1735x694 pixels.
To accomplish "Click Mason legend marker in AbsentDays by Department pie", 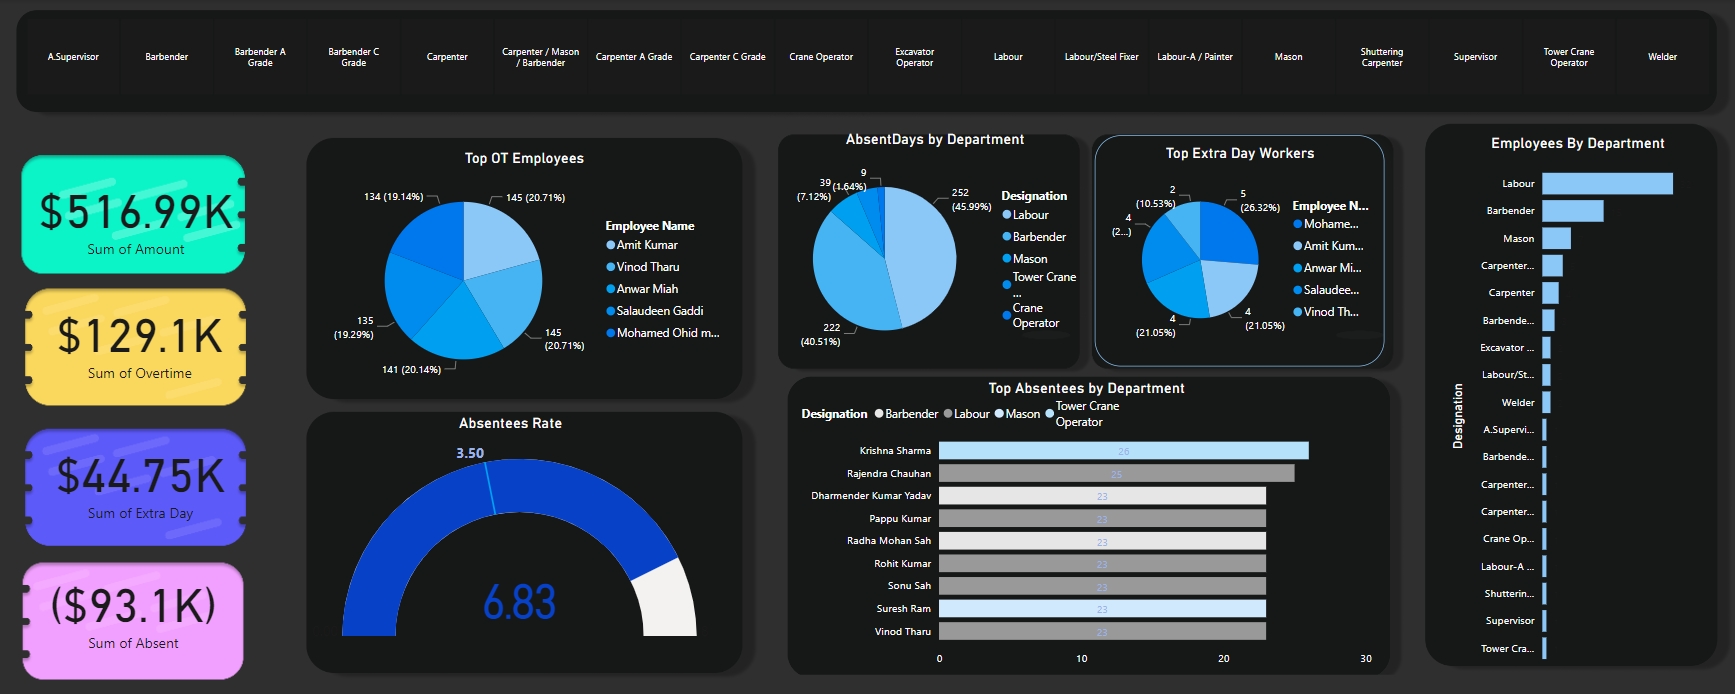I will 1007,259.
